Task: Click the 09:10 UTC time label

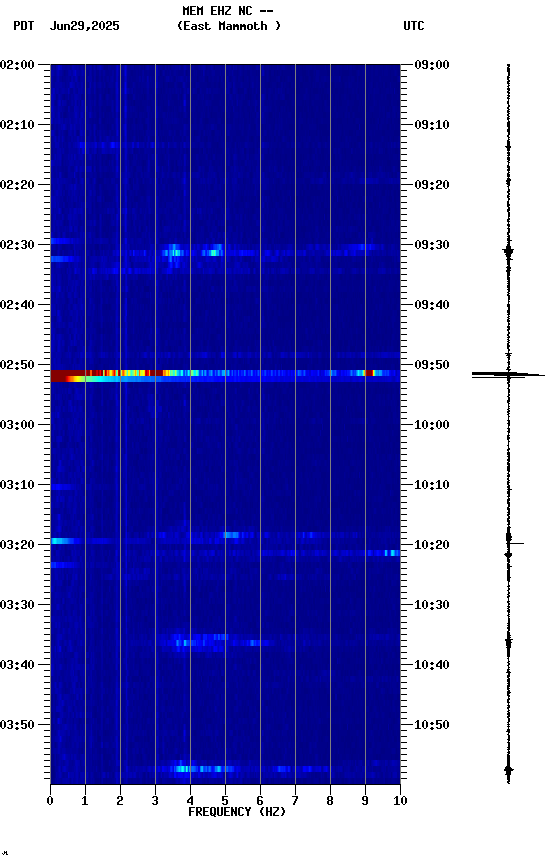Action: tap(432, 125)
